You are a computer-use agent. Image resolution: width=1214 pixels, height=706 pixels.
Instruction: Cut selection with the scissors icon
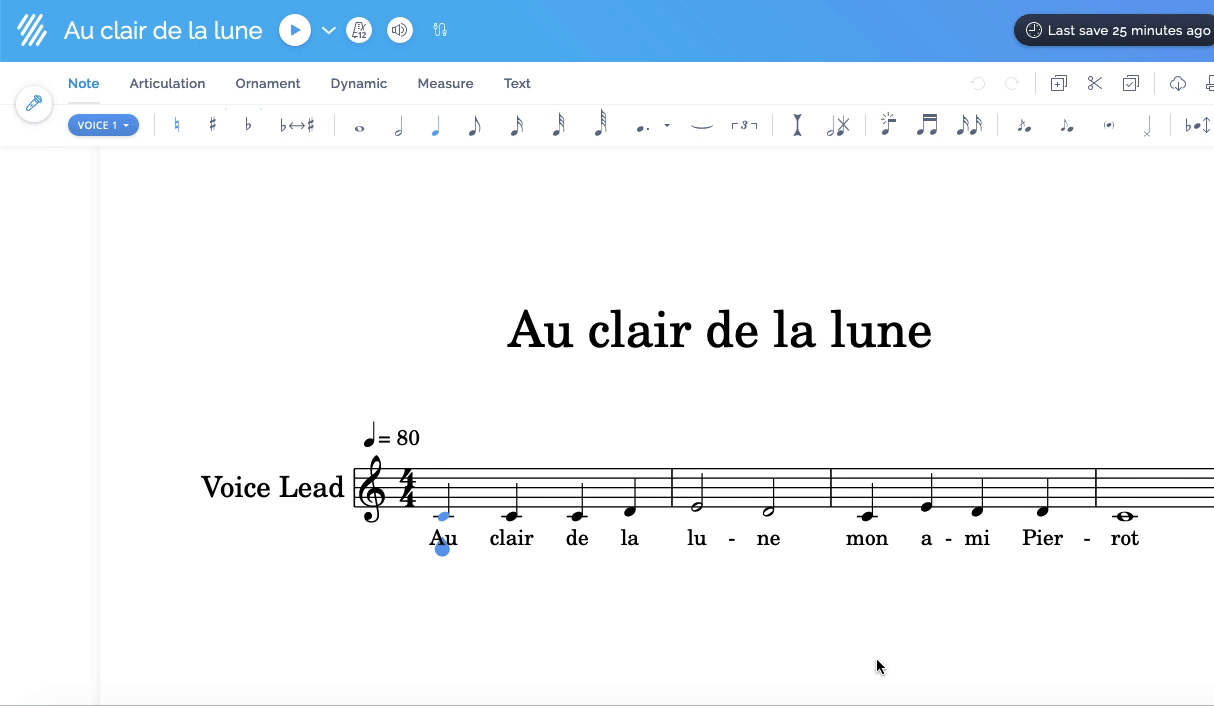tap(1095, 84)
